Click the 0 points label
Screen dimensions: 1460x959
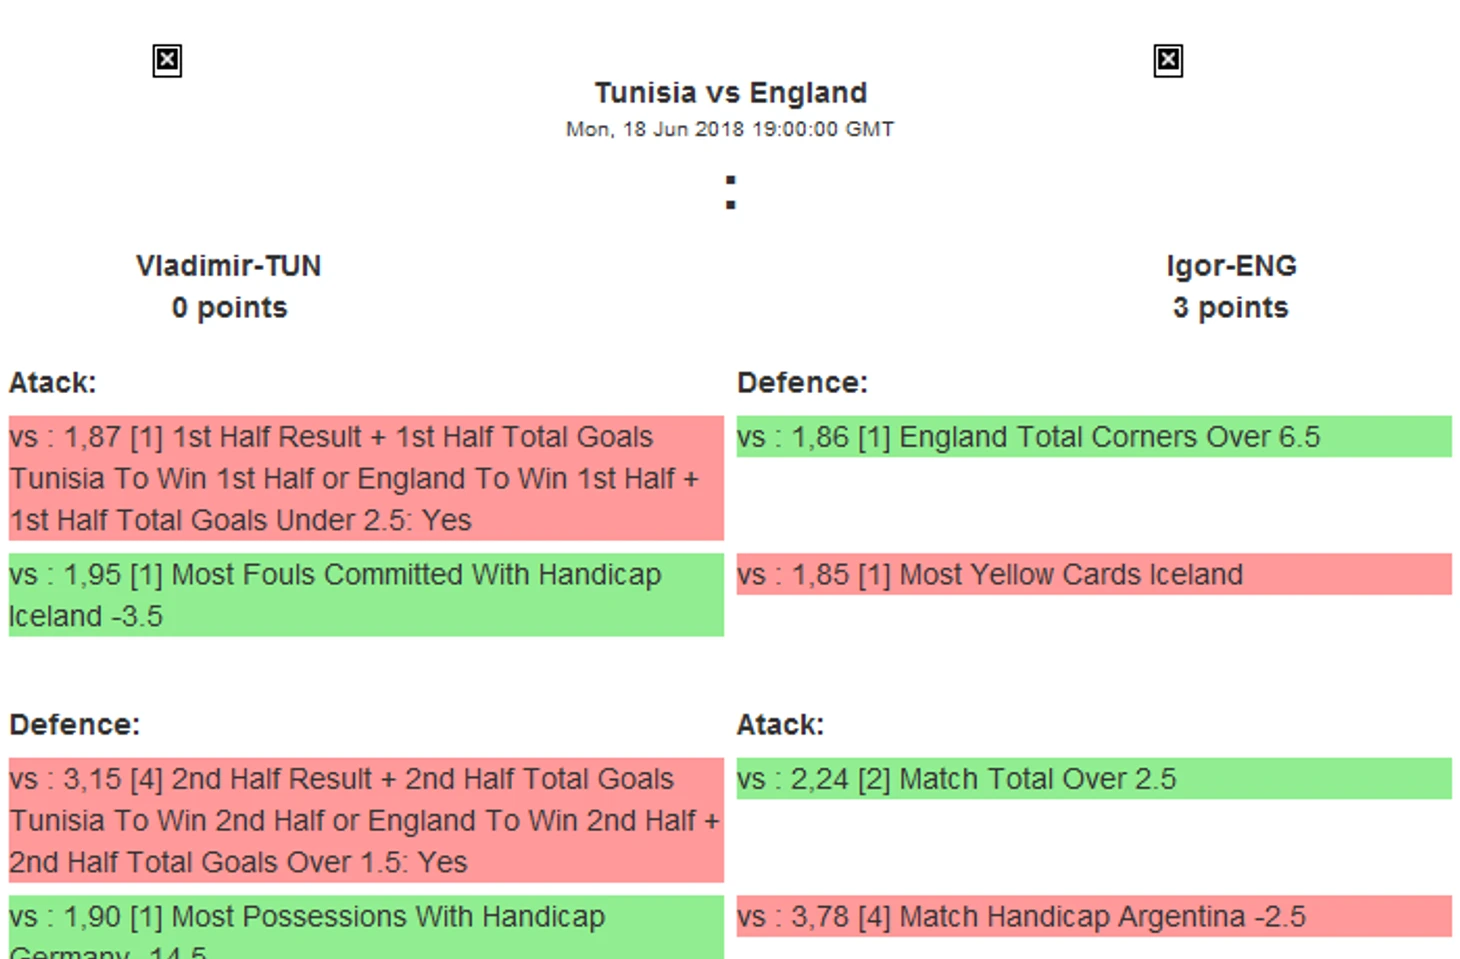pos(229,308)
